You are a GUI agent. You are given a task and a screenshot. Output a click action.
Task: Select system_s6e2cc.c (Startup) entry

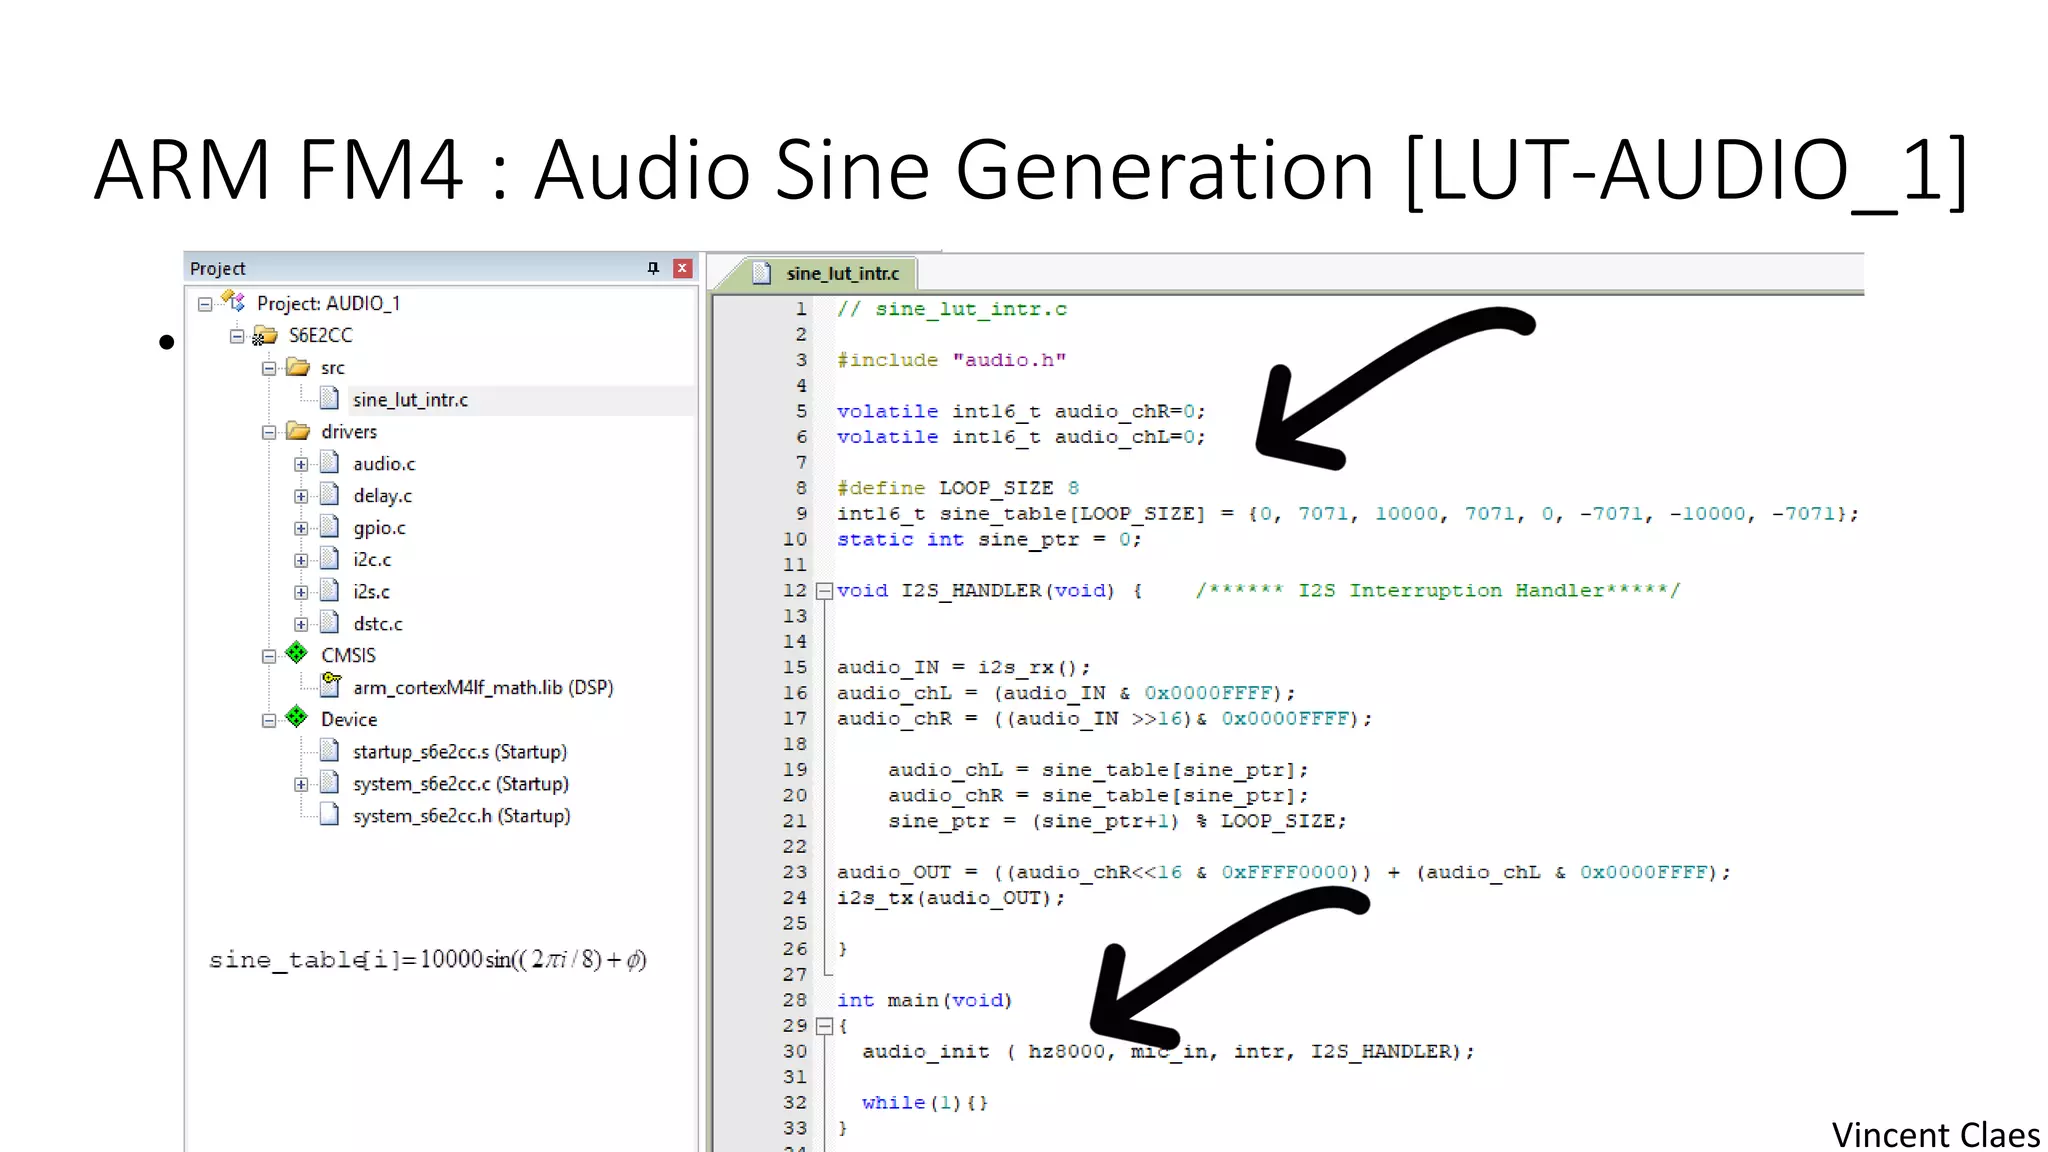click(x=461, y=784)
